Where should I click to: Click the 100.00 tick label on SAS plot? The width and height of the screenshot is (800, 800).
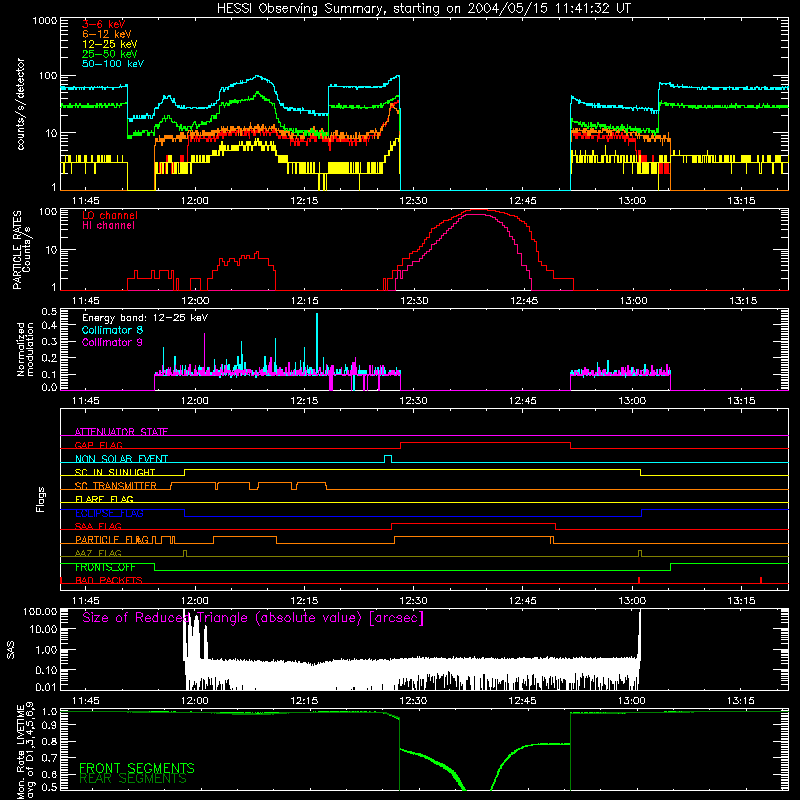click(x=40, y=612)
